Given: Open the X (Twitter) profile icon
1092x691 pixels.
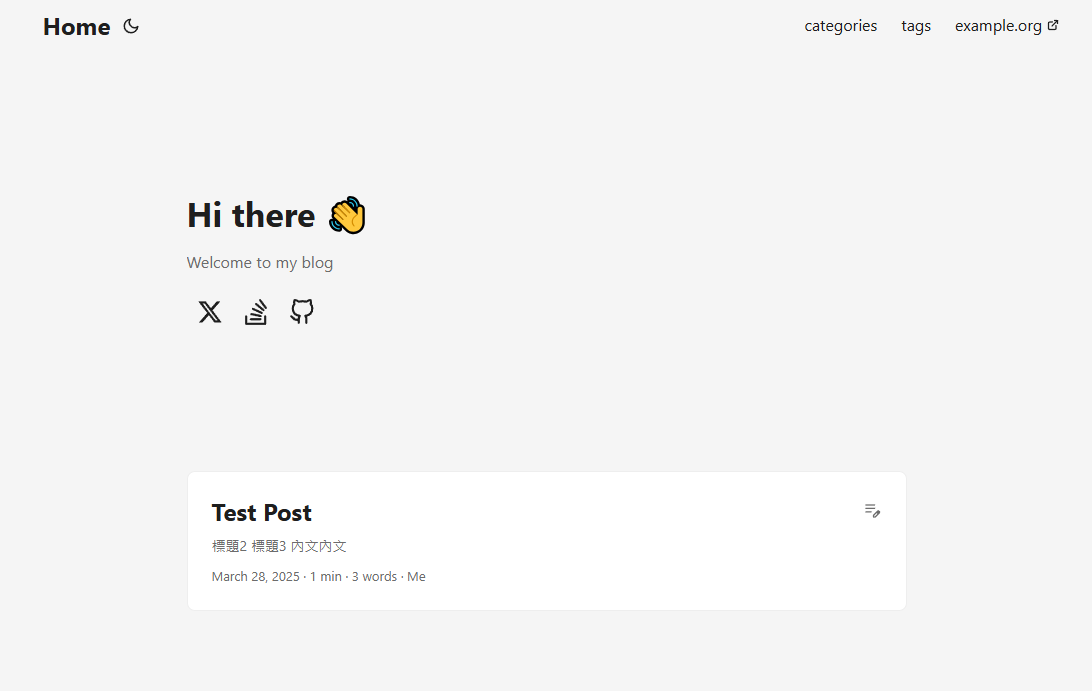Looking at the screenshot, I should coord(209,312).
